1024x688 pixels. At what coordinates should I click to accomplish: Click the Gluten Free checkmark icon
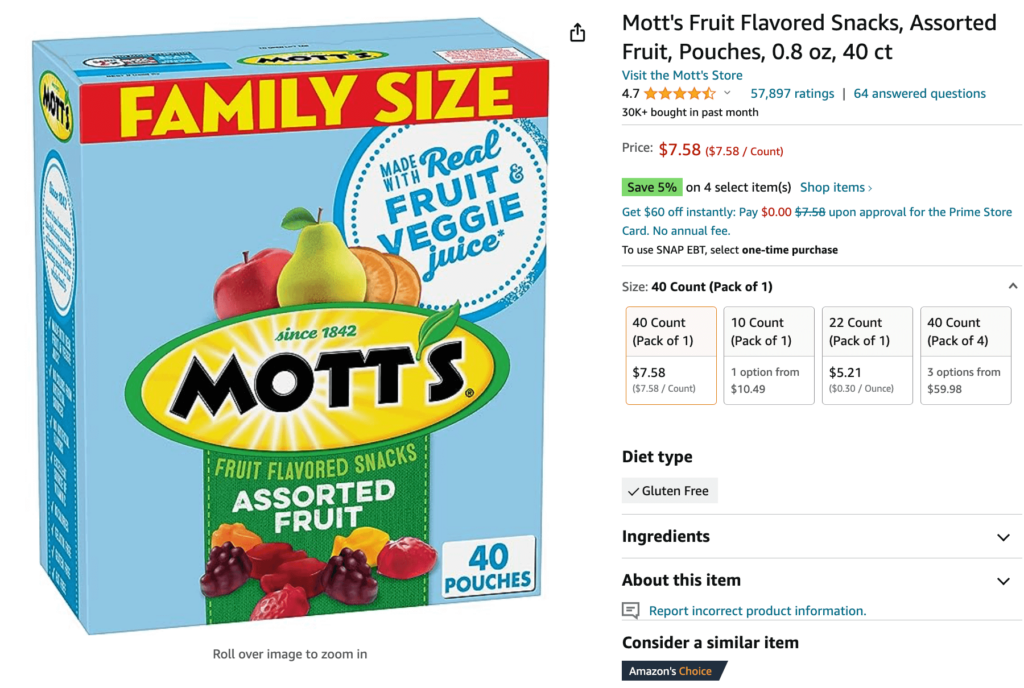633,491
